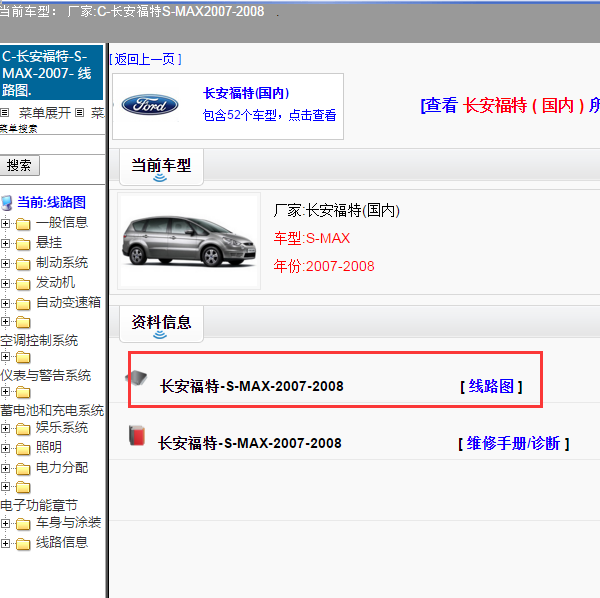Click 包含52个车型，点击查看 link
600x598 pixels.
coord(269,115)
